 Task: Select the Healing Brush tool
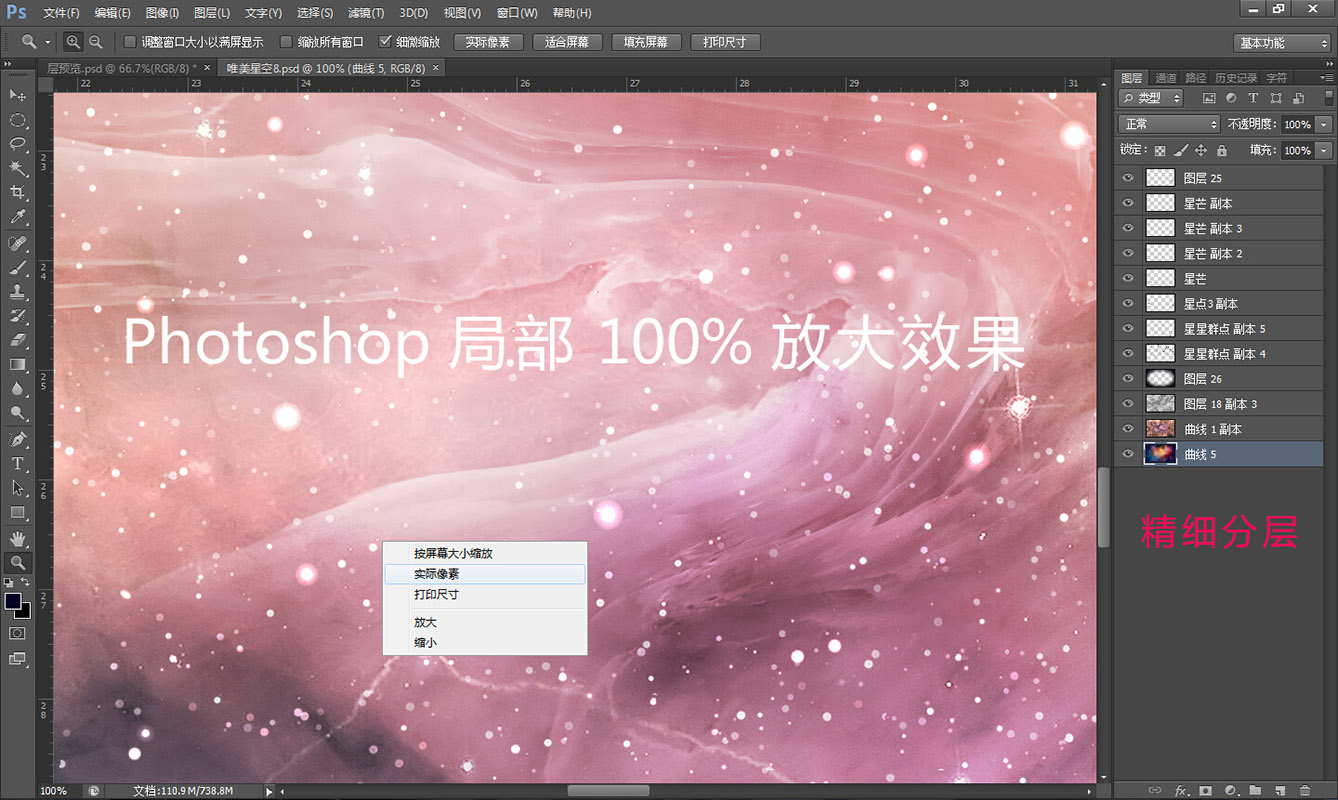[x=18, y=244]
